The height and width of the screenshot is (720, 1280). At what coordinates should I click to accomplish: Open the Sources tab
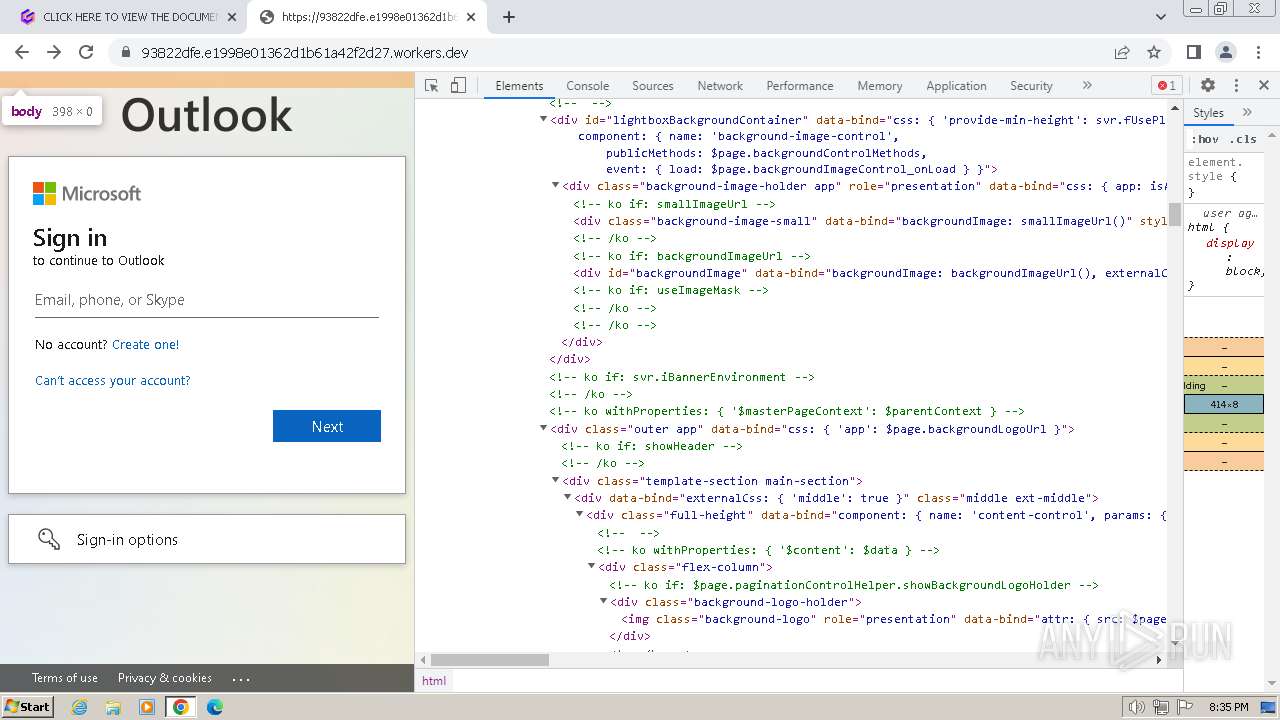[652, 86]
